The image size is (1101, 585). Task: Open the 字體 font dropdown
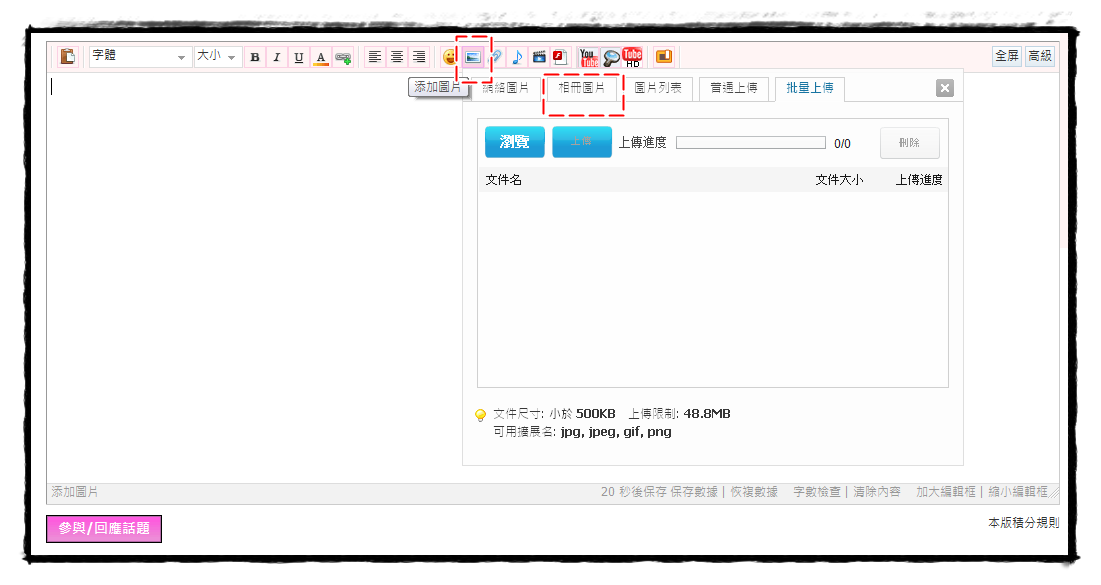140,57
